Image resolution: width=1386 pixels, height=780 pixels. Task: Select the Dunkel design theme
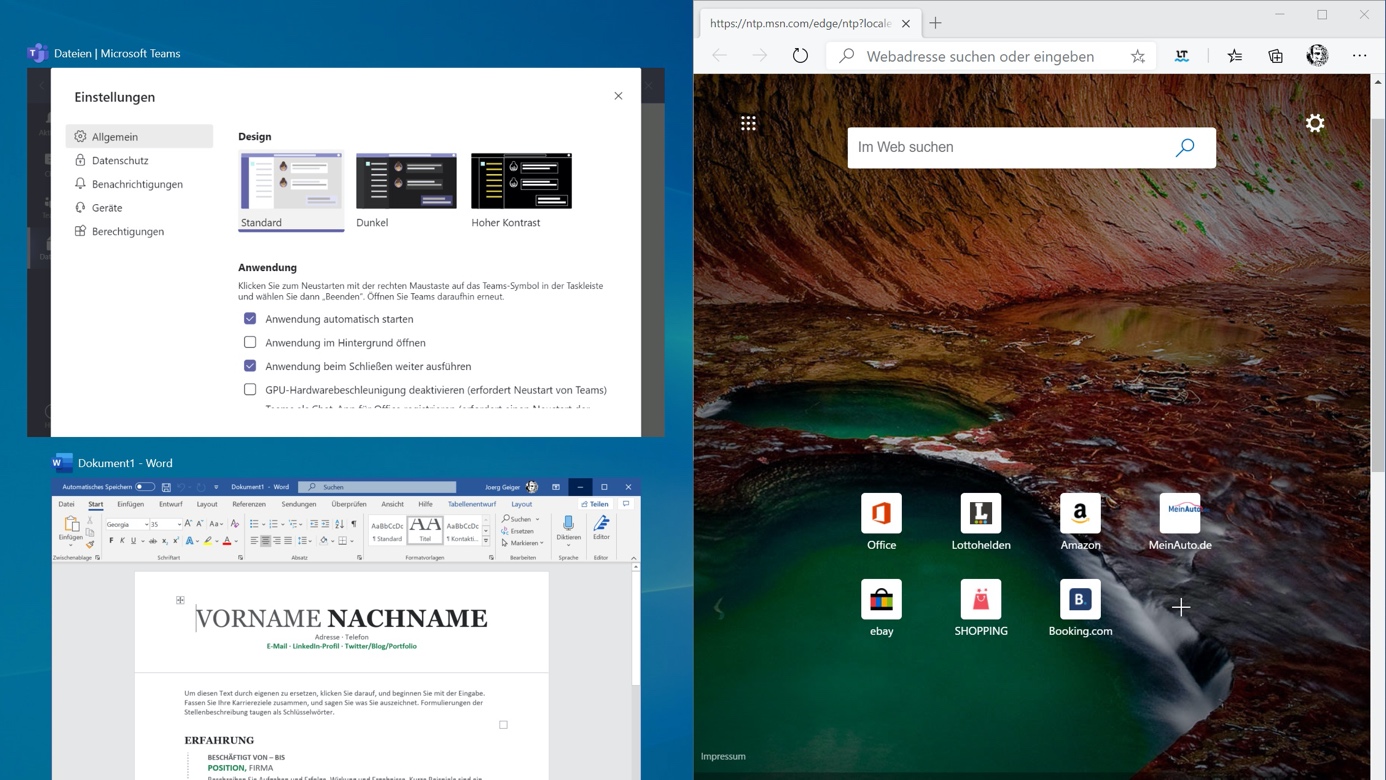click(406, 191)
